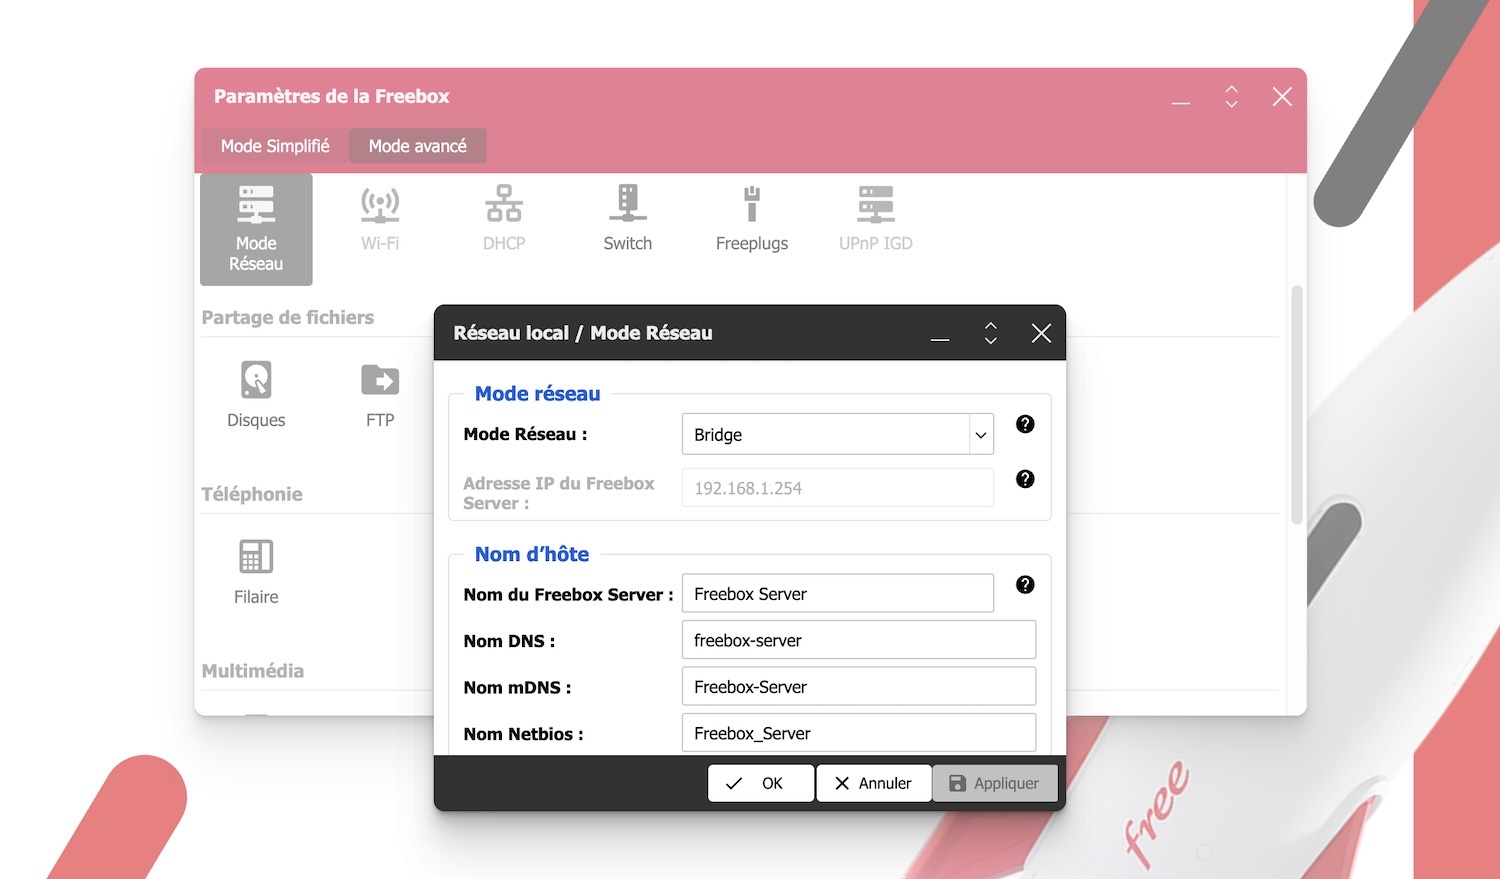Open the Switch settings icon

(627, 218)
